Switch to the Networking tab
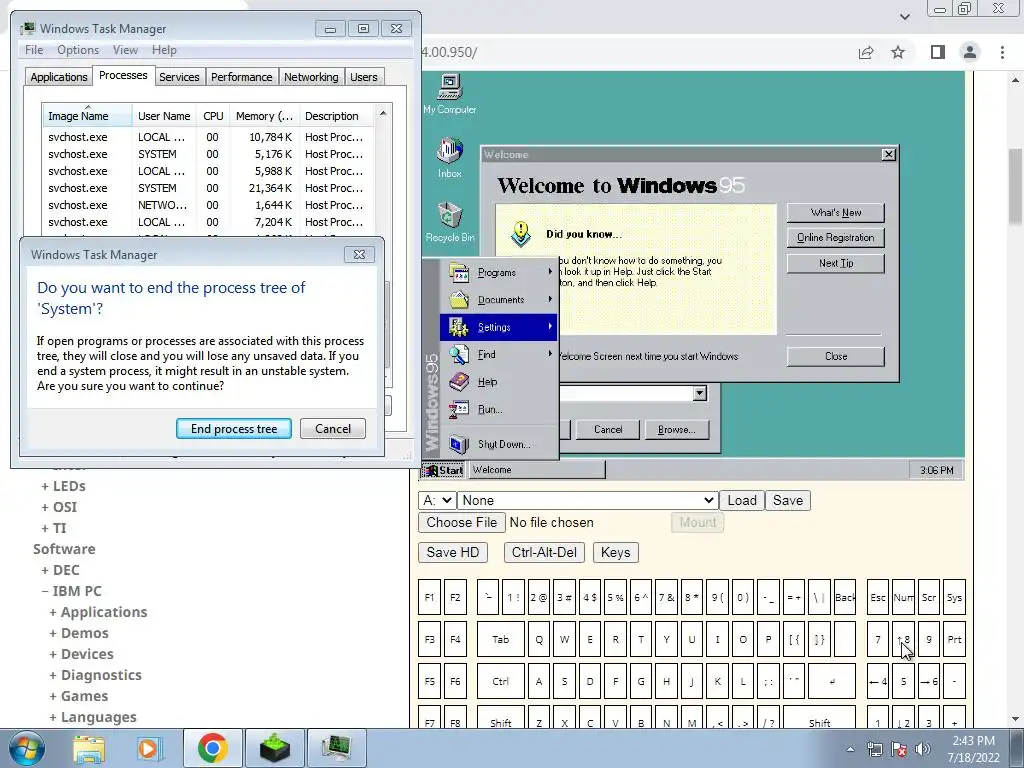This screenshot has width=1024, height=768. tap(311, 77)
